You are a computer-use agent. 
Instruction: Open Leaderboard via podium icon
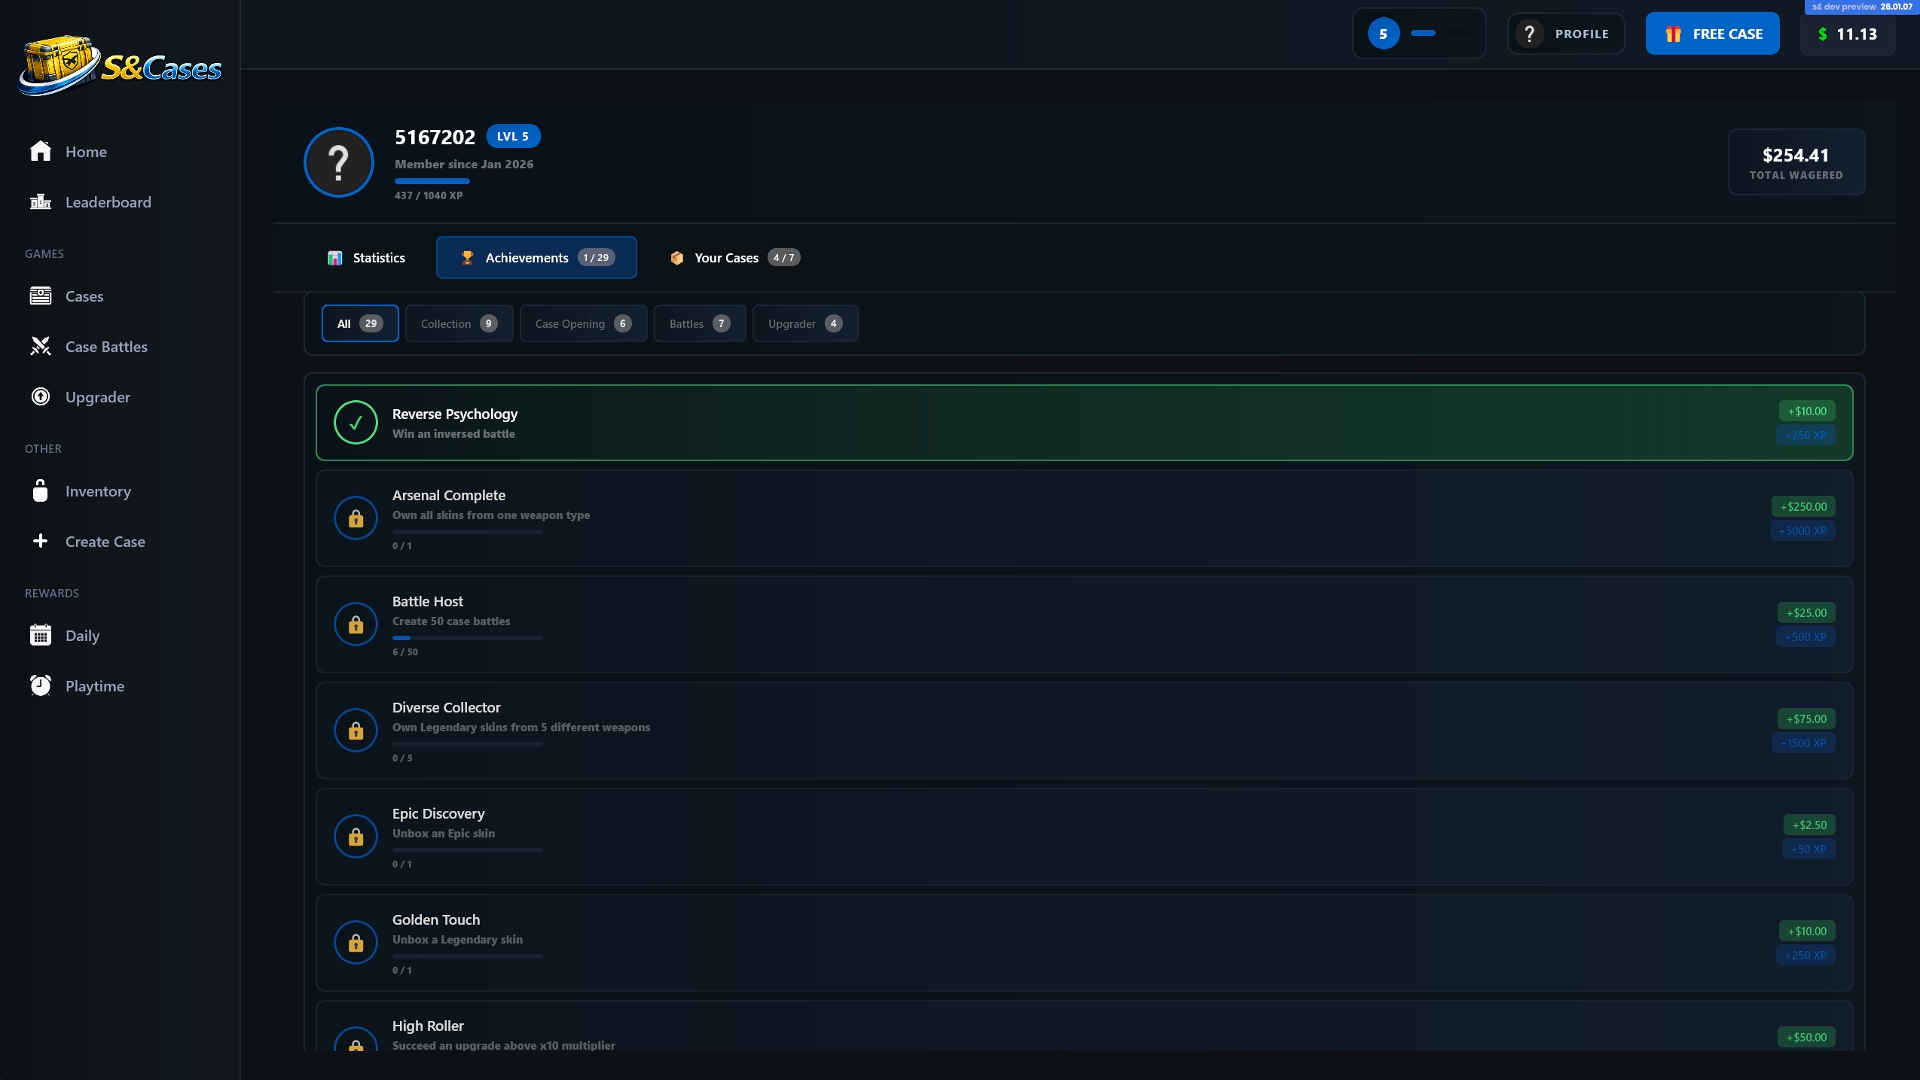pyautogui.click(x=40, y=202)
